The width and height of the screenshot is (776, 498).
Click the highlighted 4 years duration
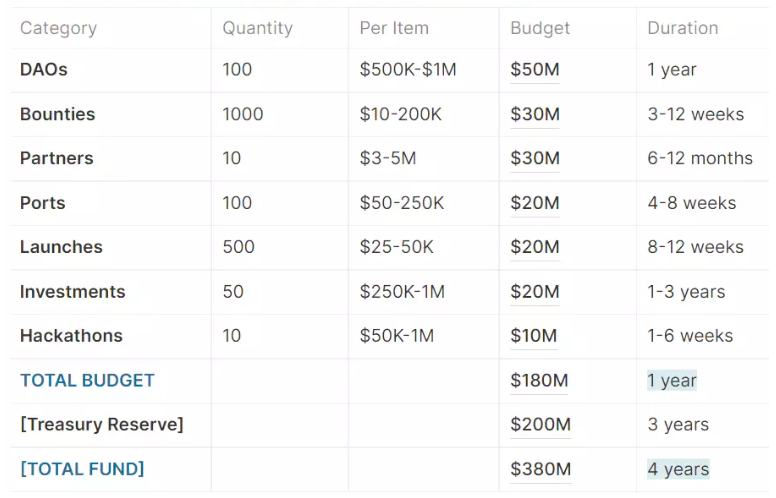[678, 469]
